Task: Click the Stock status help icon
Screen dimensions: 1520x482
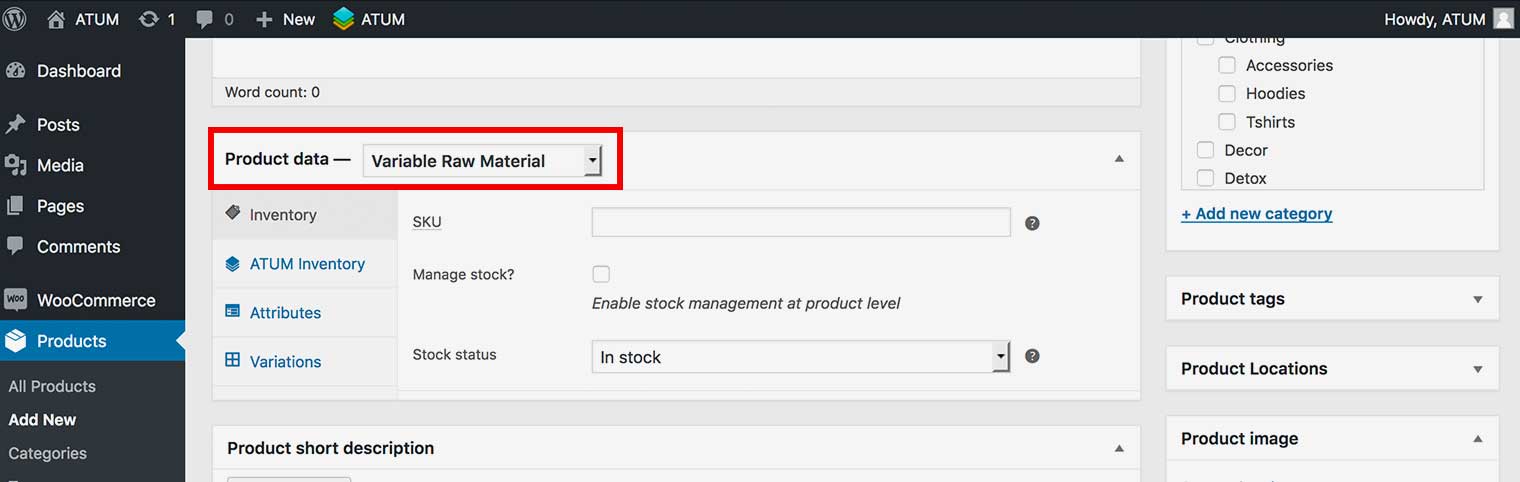Action: point(1032,356)
